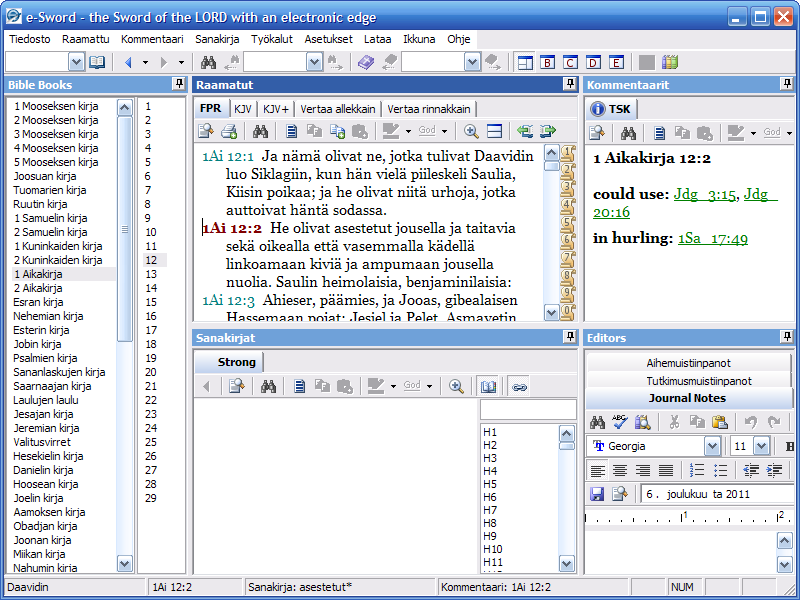Toggle the B layout button in main toolbar
This screenshot has height=600, width=800.
coord(547,63)
